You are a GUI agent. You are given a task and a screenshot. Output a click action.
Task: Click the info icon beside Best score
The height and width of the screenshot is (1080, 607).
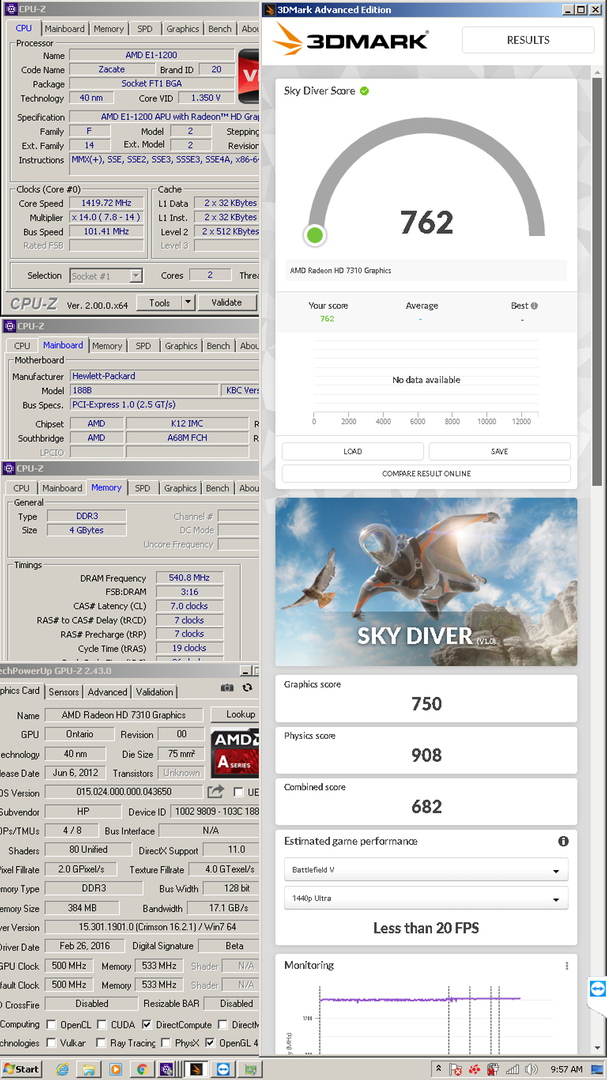tap(534, 306)
